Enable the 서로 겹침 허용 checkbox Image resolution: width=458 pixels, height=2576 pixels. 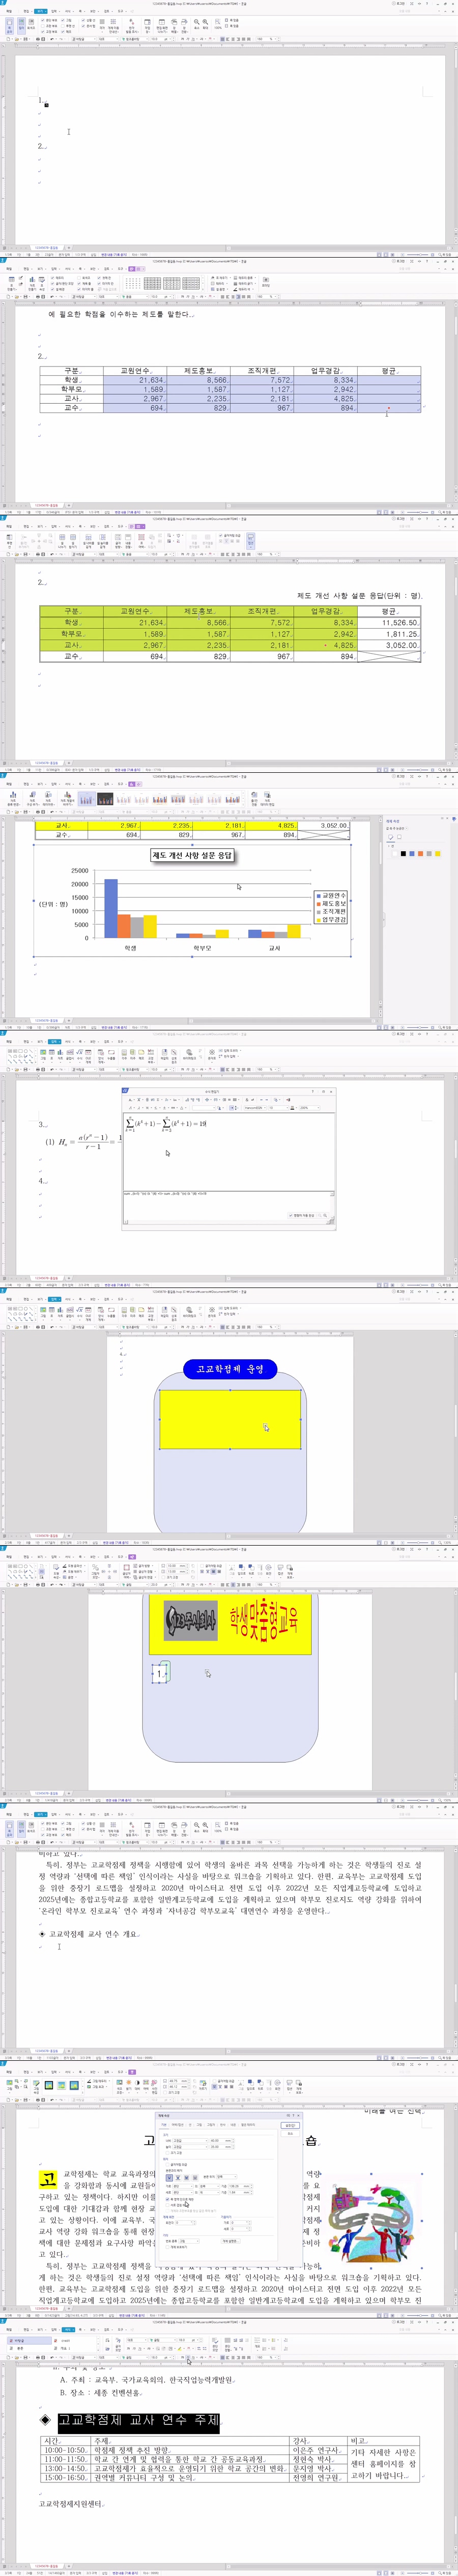coord(168,2205)
